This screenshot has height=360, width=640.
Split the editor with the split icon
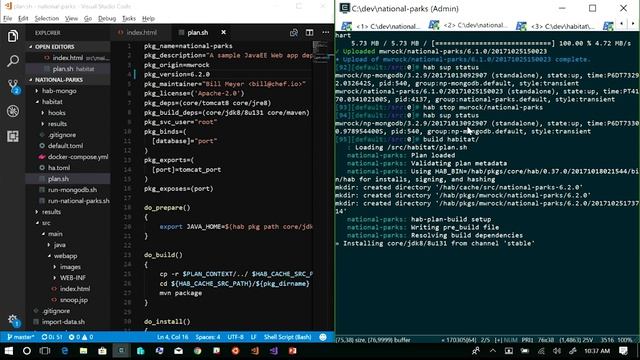pyautogui.click(x=309, y=33)
